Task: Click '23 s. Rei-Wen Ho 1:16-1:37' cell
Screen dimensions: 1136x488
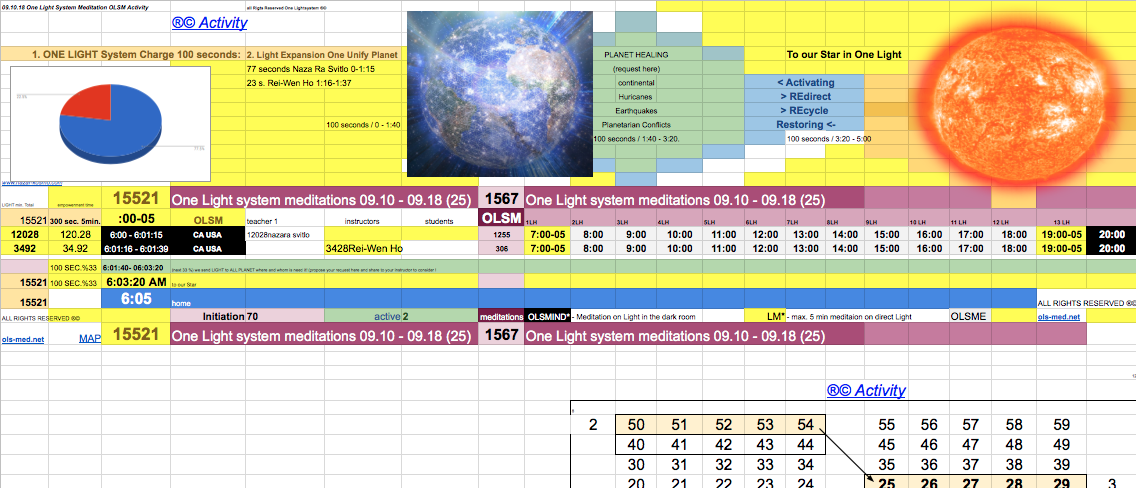Action: click(x=300, y=83)
